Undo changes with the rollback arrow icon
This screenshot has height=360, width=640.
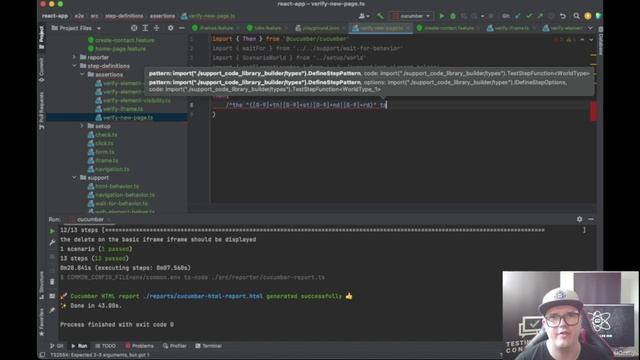tap(563, 16)
